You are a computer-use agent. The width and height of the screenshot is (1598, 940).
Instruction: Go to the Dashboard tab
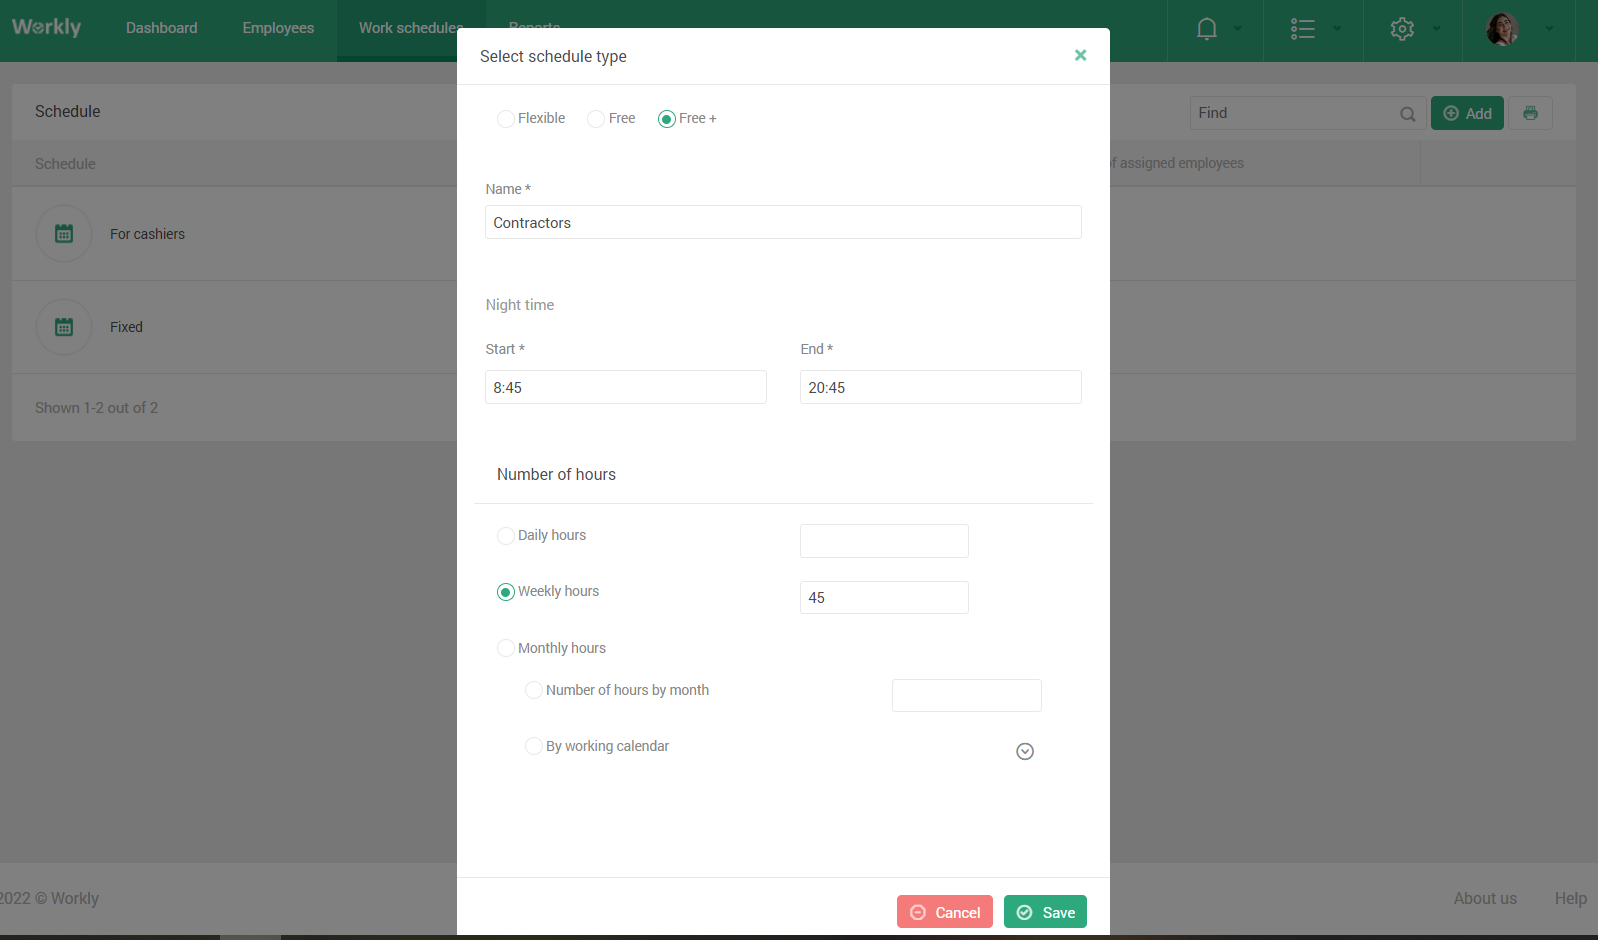161,28
